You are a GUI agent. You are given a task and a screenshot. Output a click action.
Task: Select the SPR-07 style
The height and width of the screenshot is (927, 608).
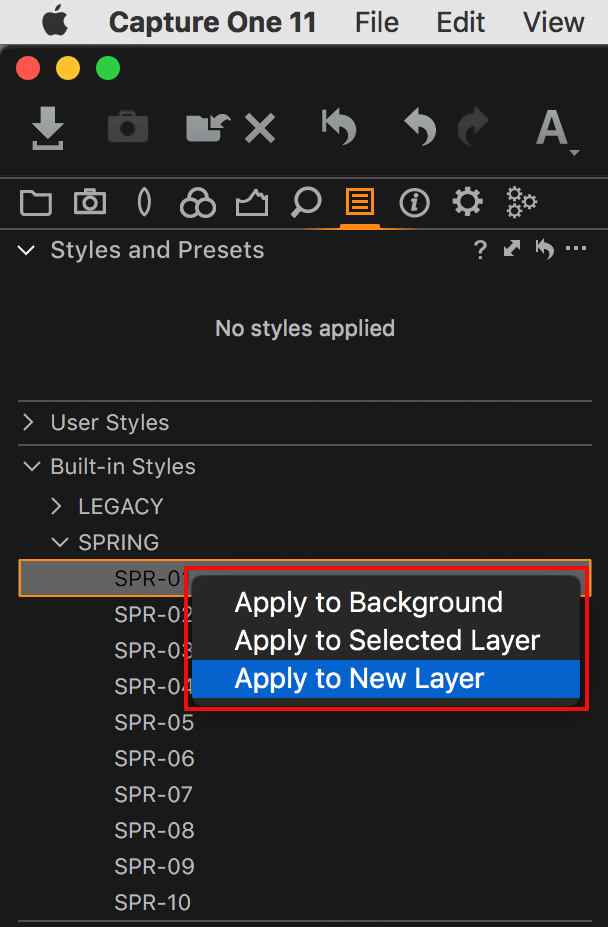[x=153, y=795]
